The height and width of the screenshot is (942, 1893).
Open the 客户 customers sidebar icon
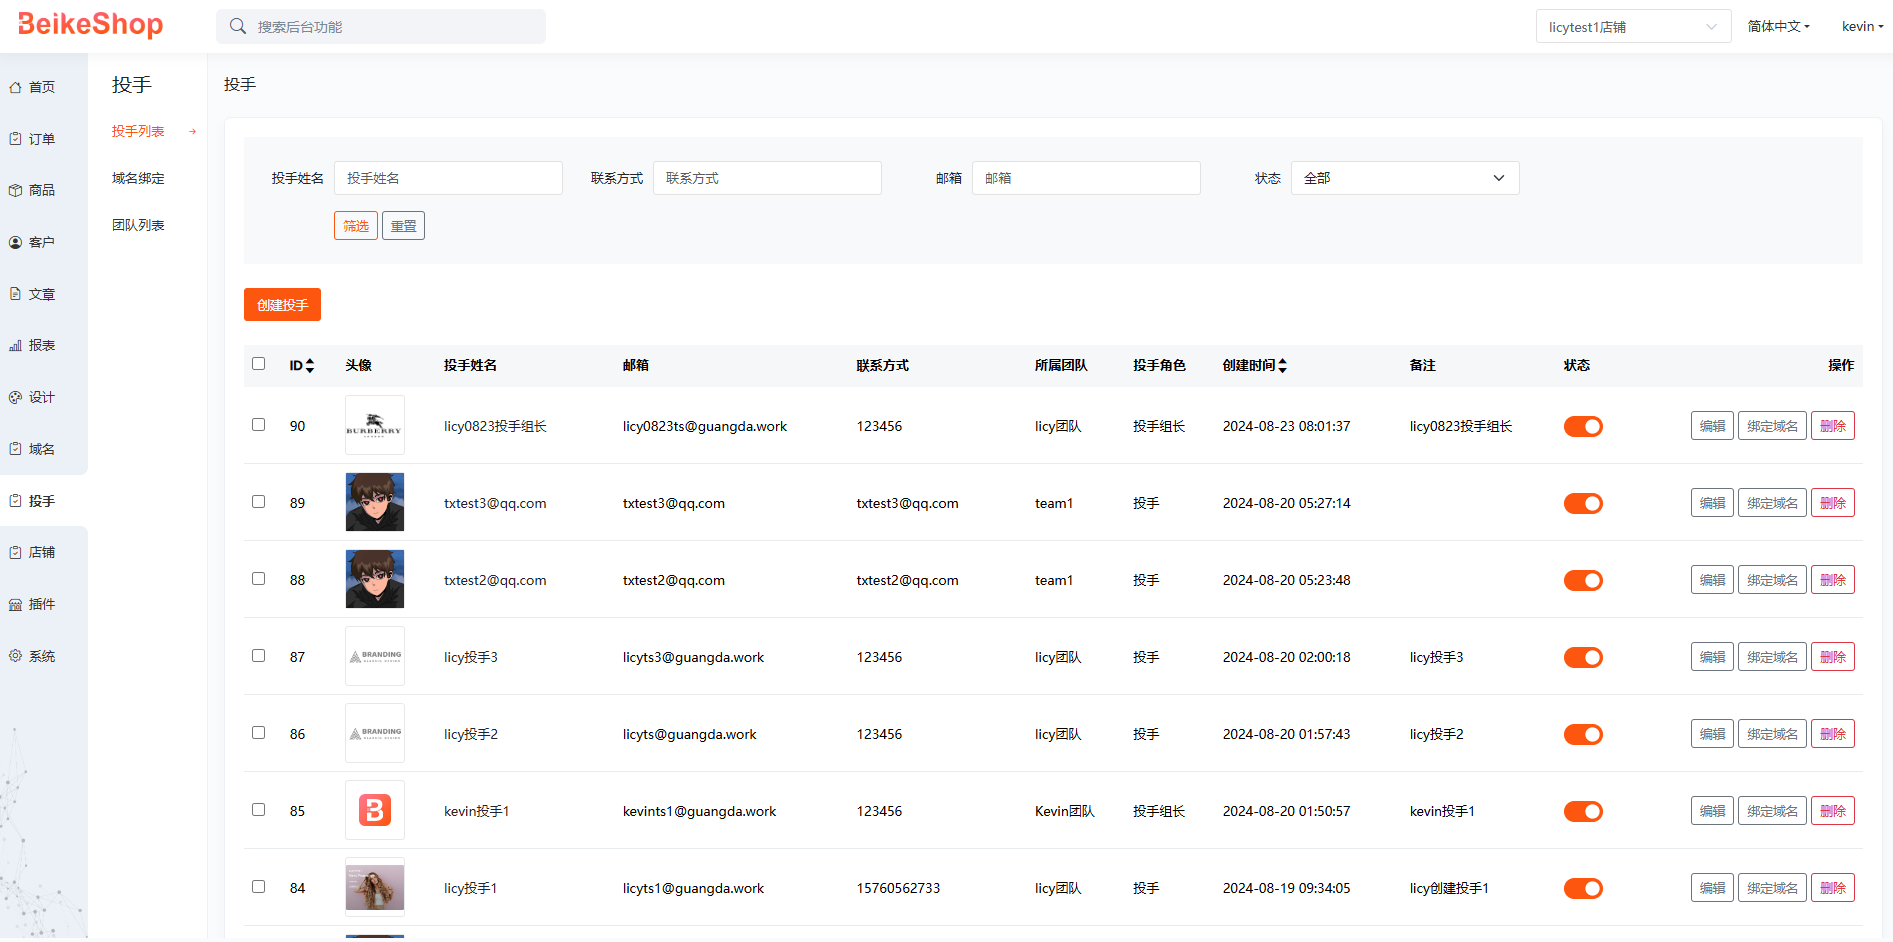15,242
